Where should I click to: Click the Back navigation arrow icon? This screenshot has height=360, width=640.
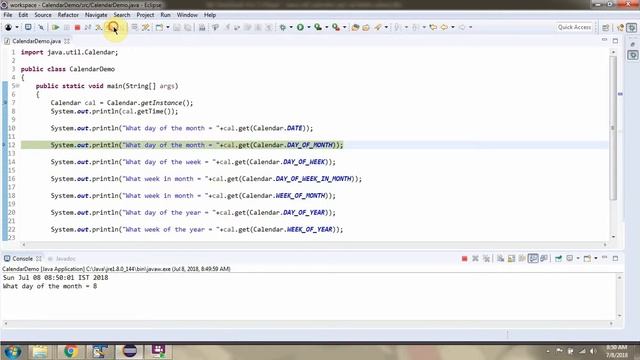pyautogui.click(x=444, y=27)
